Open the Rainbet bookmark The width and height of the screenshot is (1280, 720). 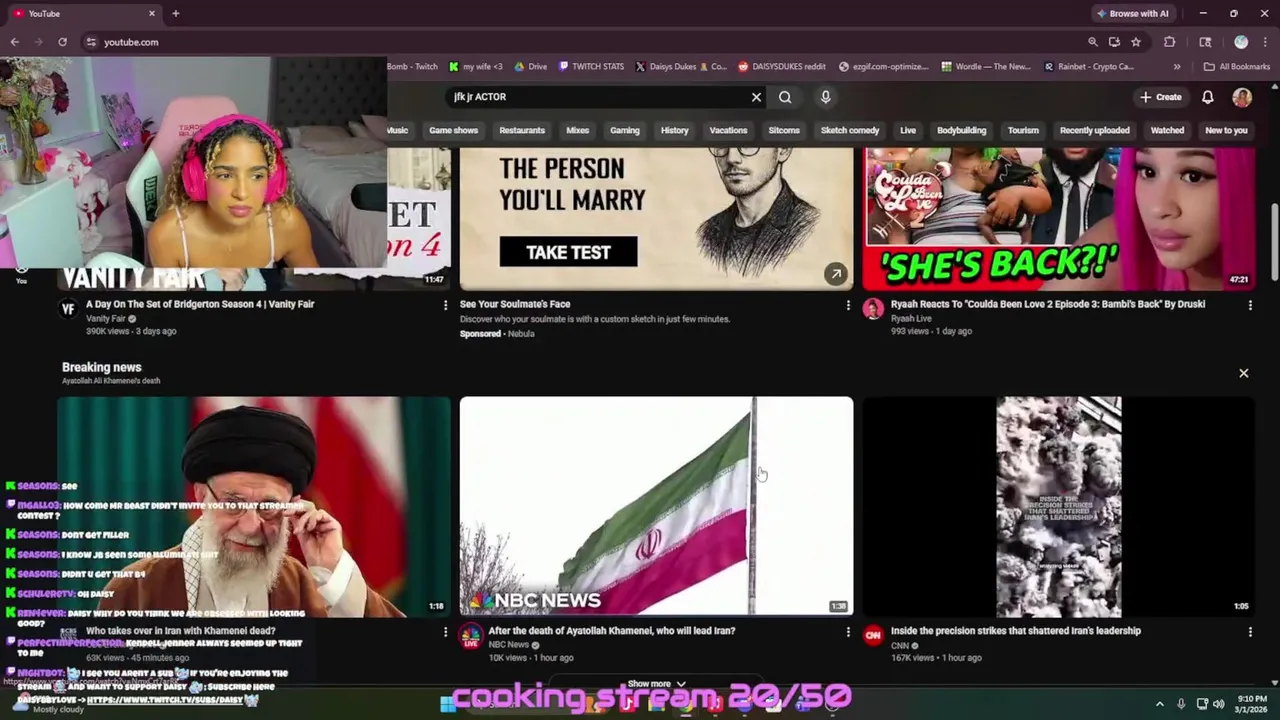1088,67
